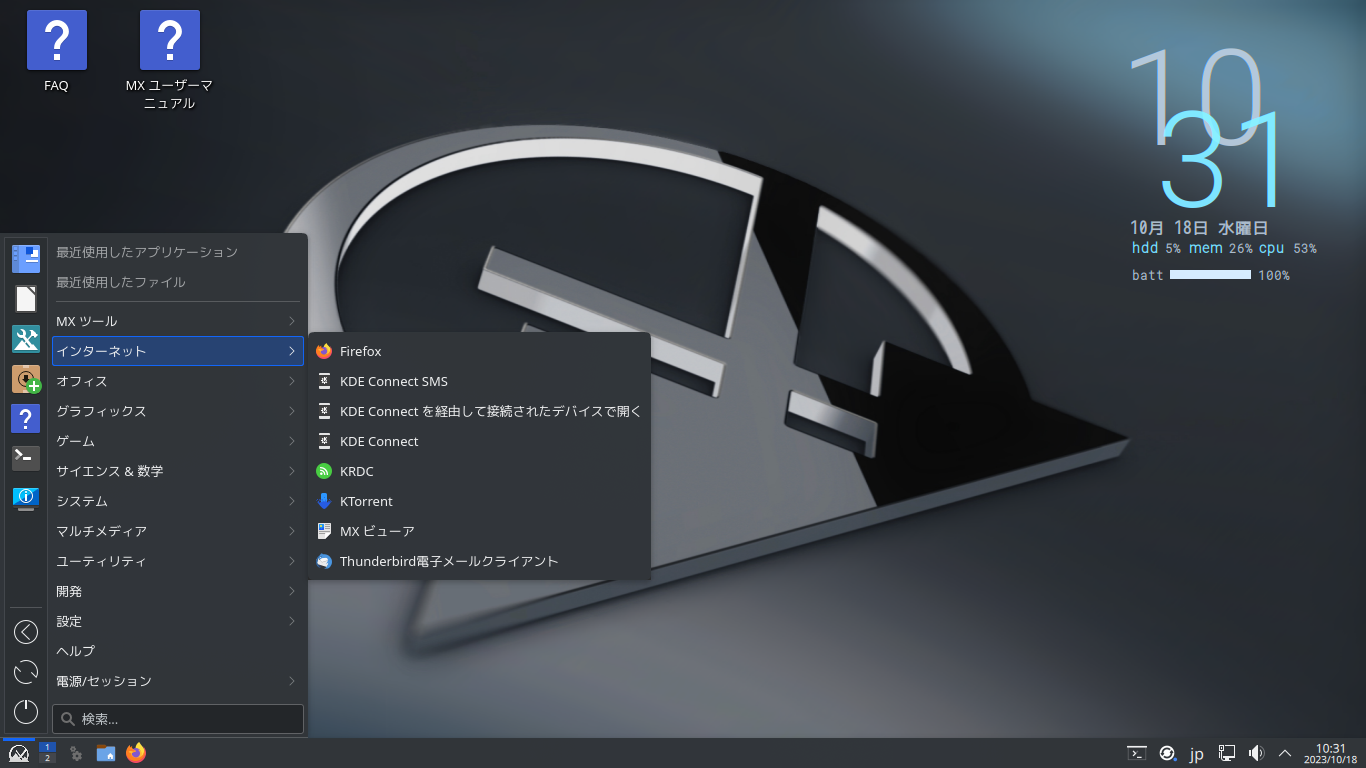Expand the オフィス category
This screenshot has height=768, width=1366.
click(x=176, y=381)
